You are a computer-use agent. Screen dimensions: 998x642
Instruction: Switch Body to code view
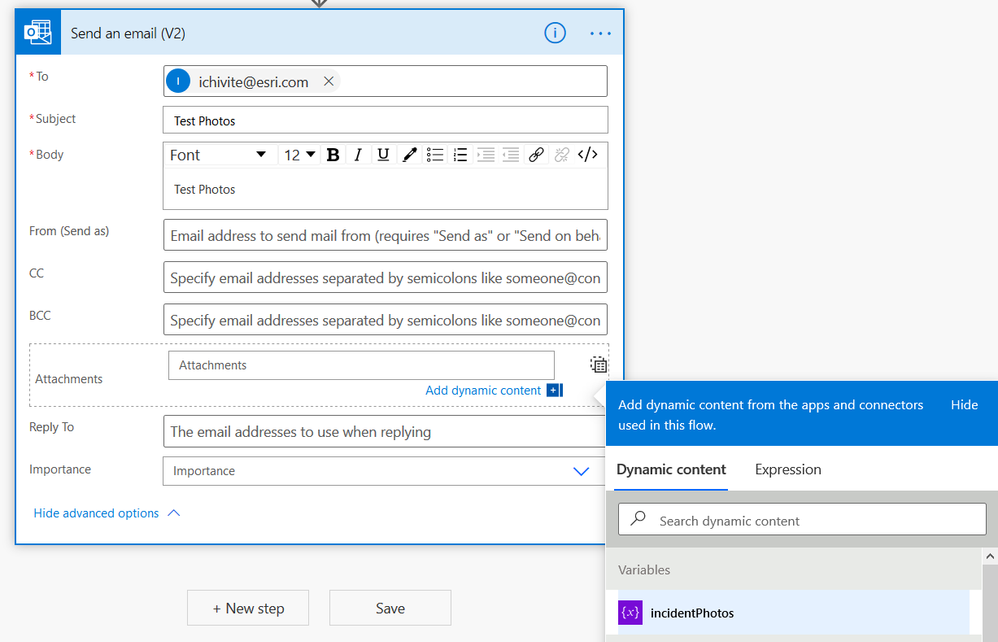tap(587, 155)
